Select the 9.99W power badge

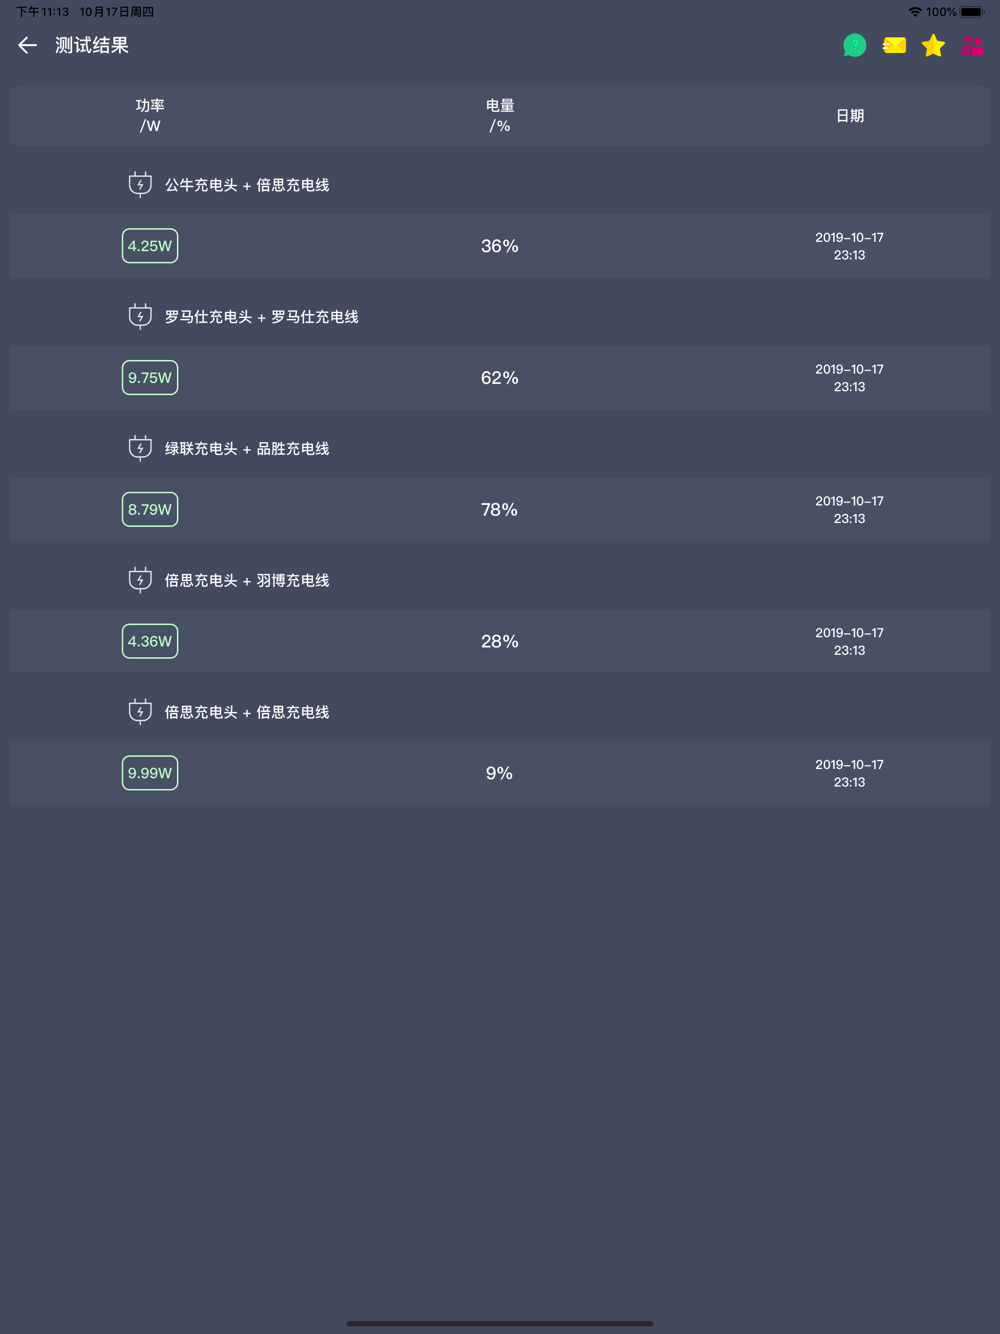150,773
